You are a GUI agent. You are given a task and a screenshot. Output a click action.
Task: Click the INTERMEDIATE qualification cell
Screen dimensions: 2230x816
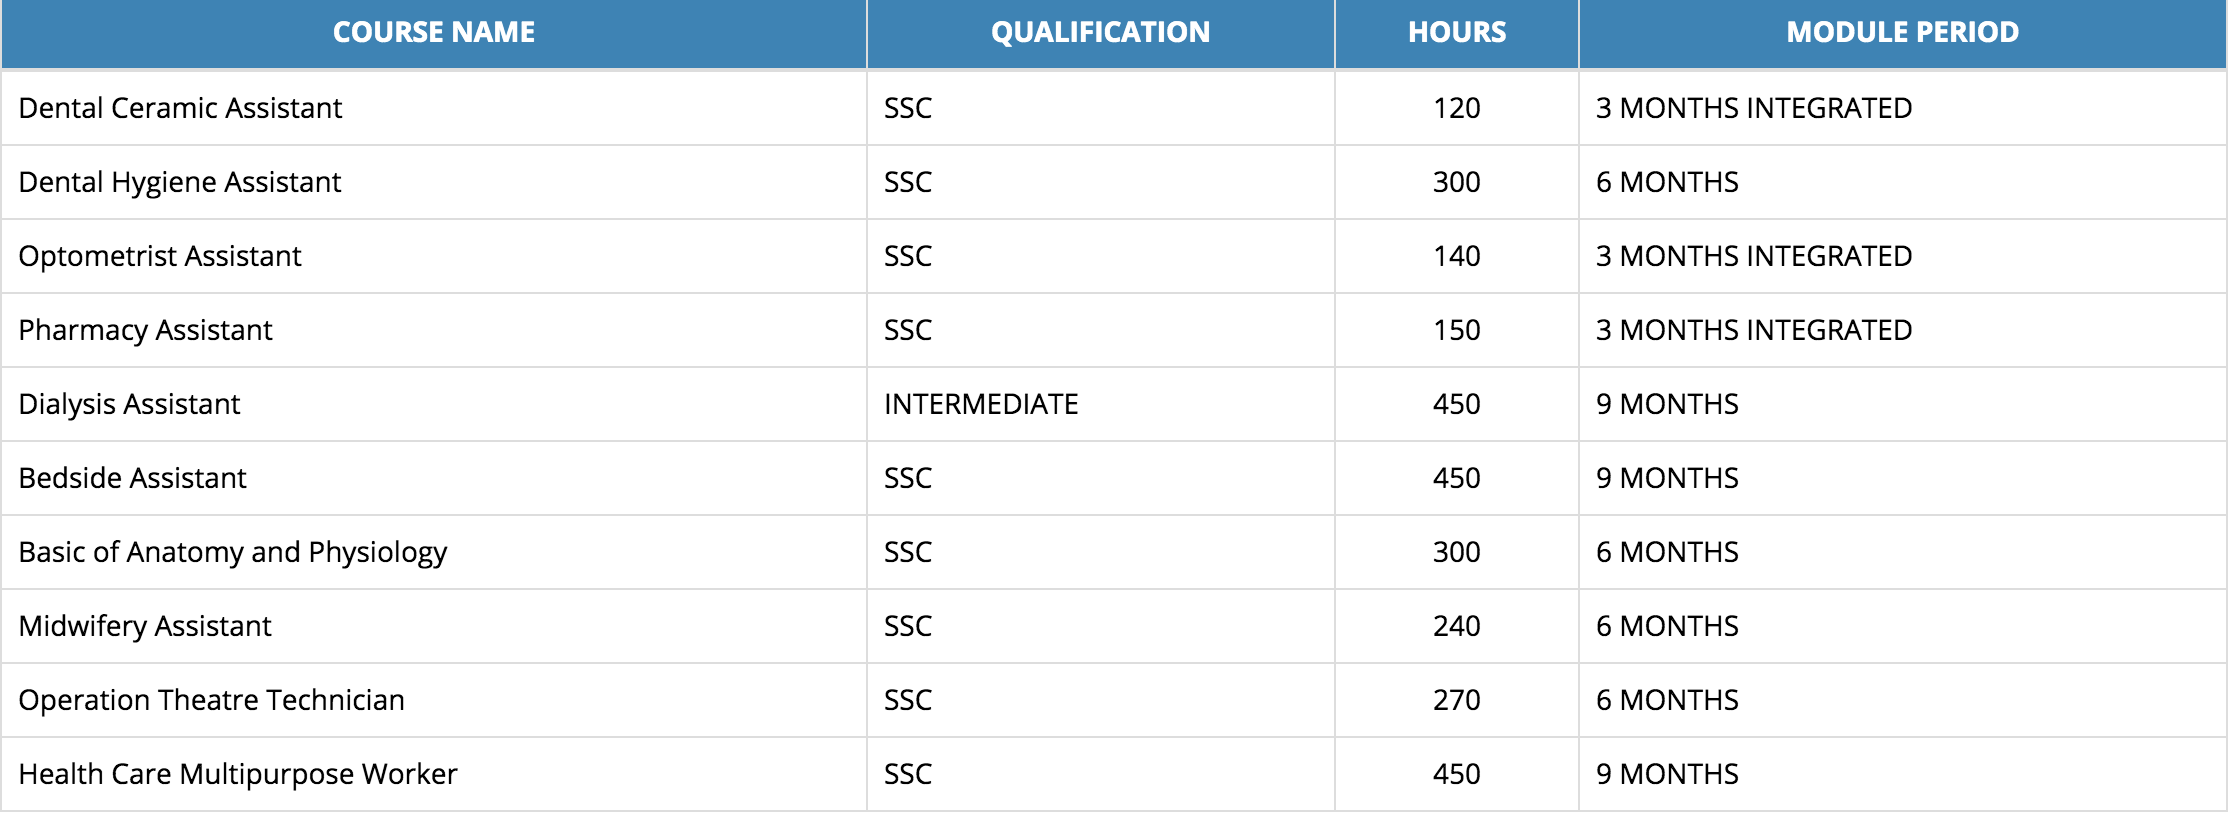click(x=981, y=404)
